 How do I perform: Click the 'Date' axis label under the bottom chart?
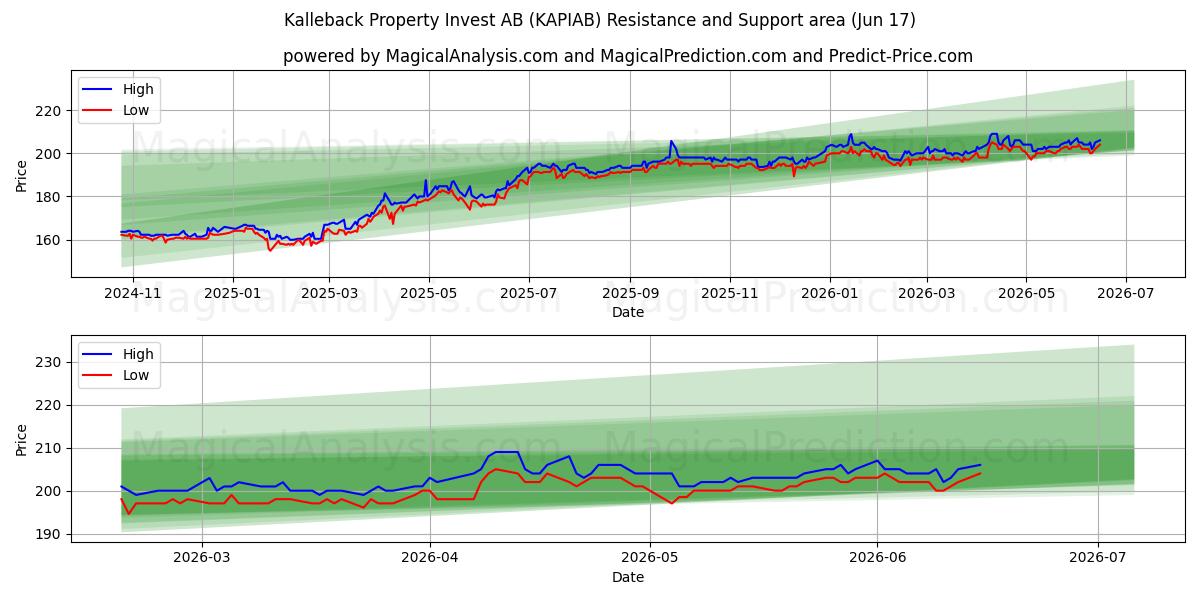(628, 577)
